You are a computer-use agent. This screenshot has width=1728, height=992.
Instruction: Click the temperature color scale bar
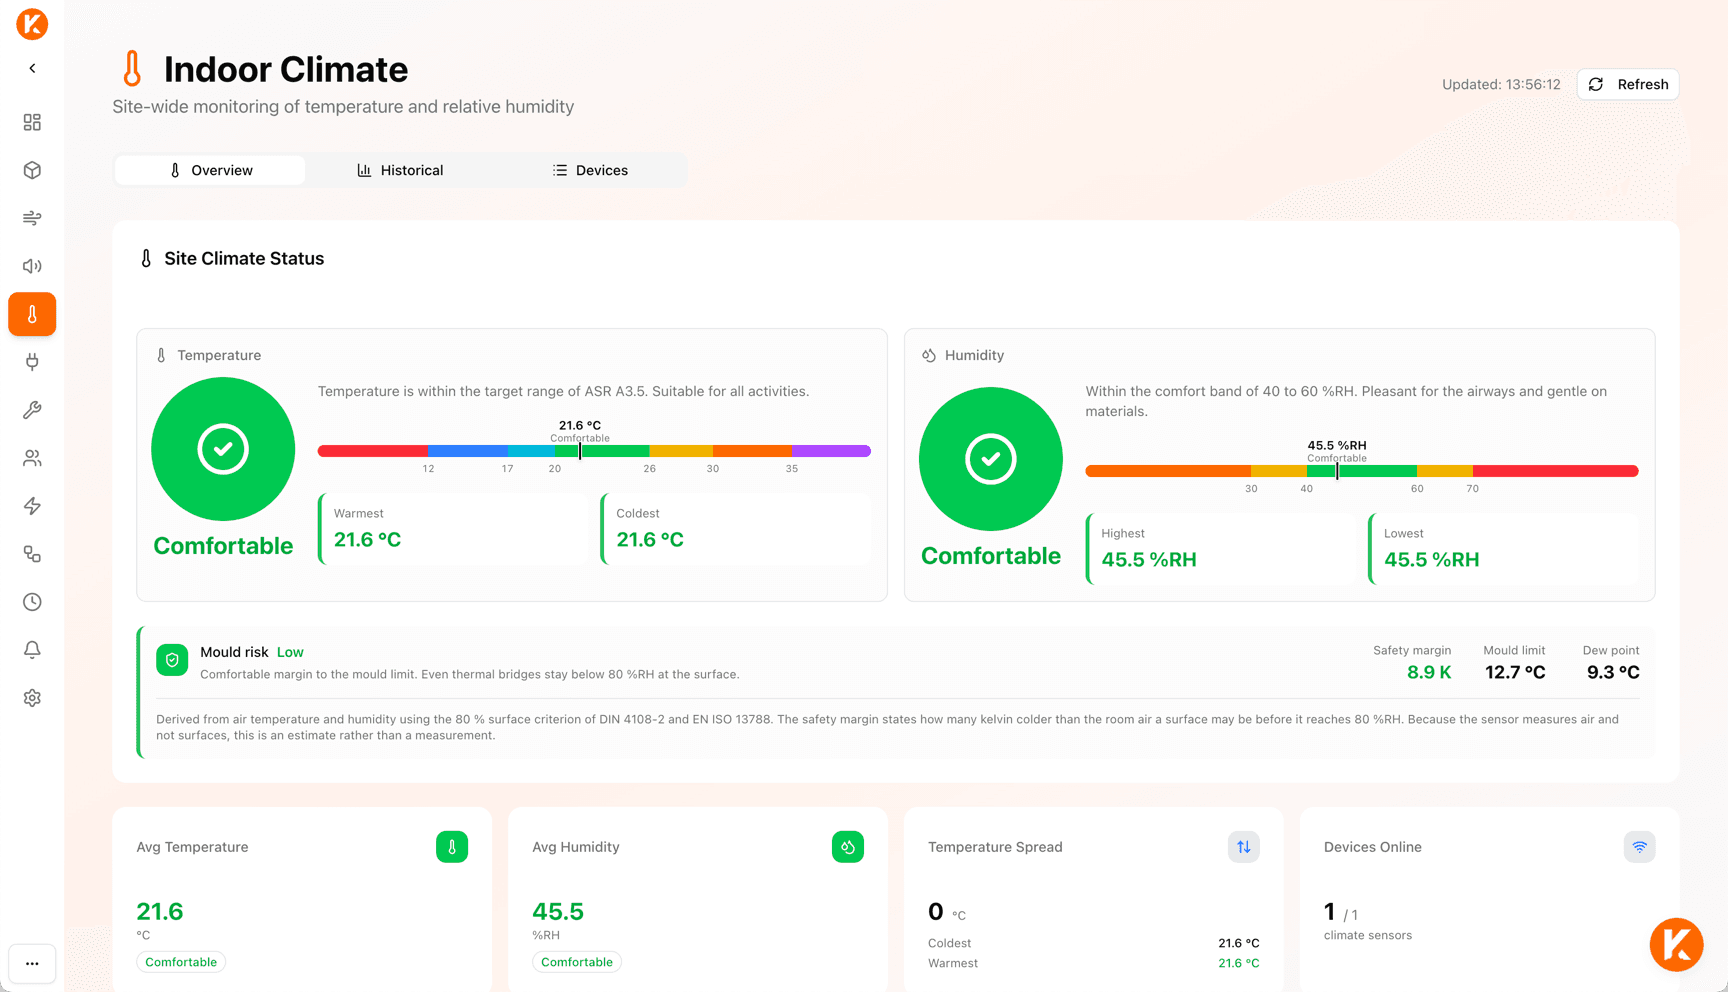(594, 451)
